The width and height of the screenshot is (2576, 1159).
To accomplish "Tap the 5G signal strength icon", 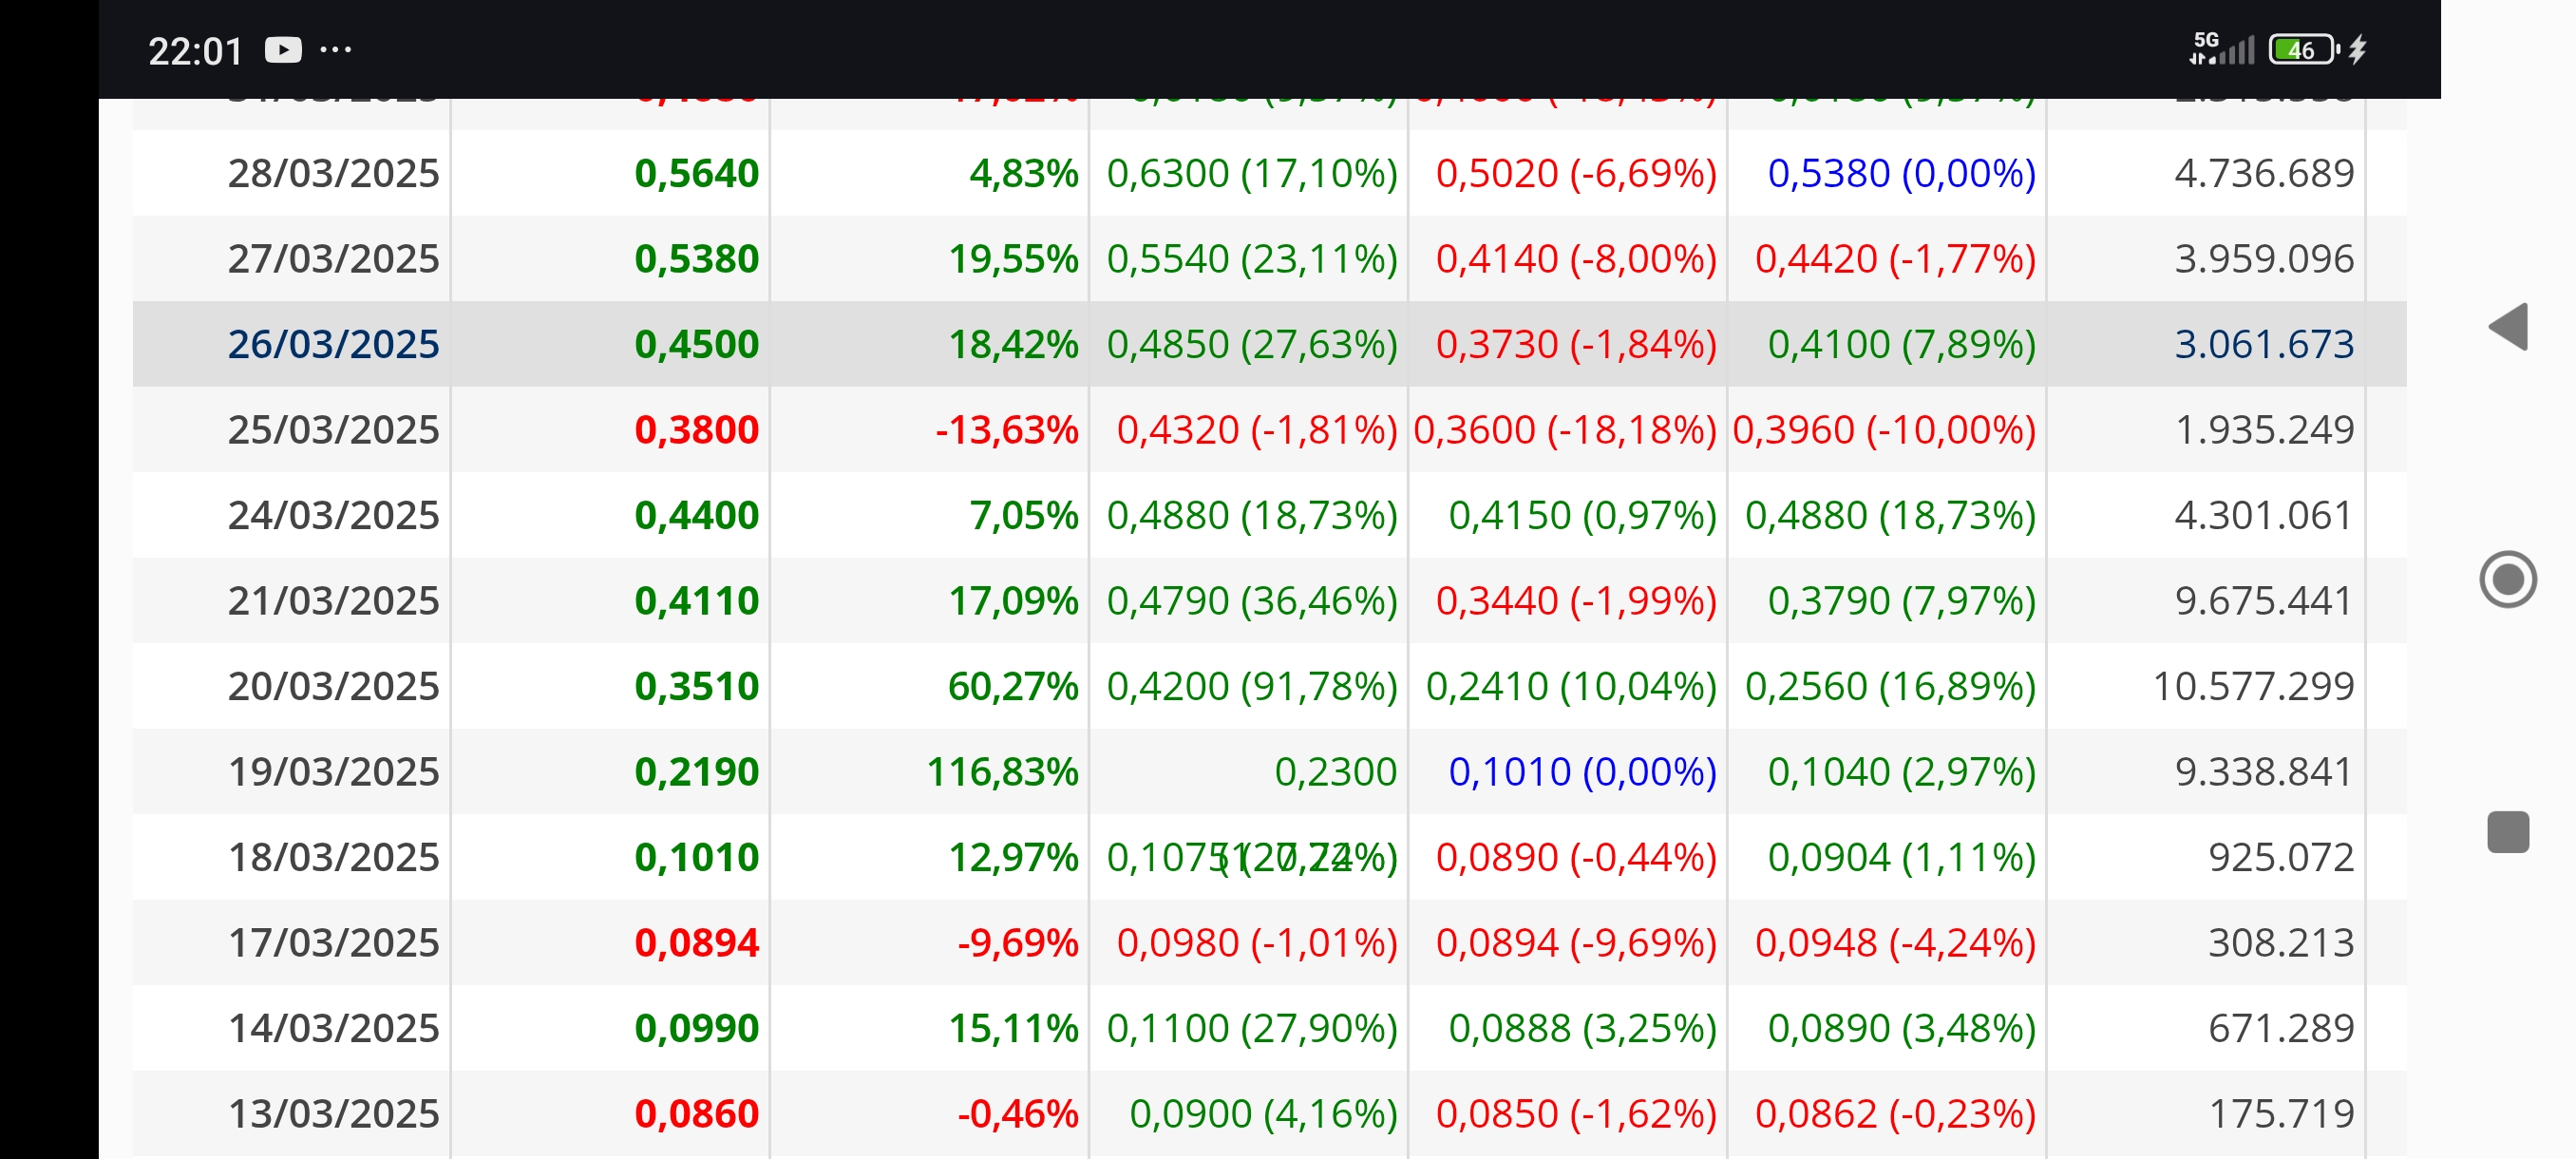I will [2221, 49].
